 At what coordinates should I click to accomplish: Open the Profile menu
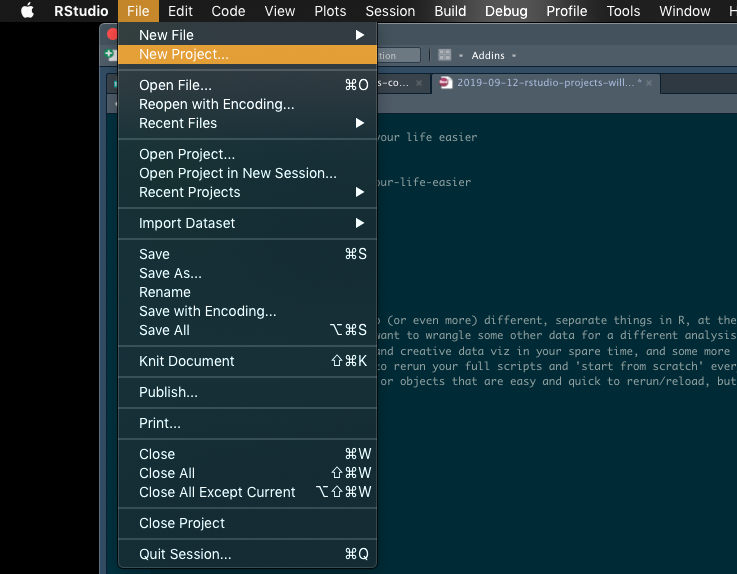pyautogui.click(x=566, y=11)
